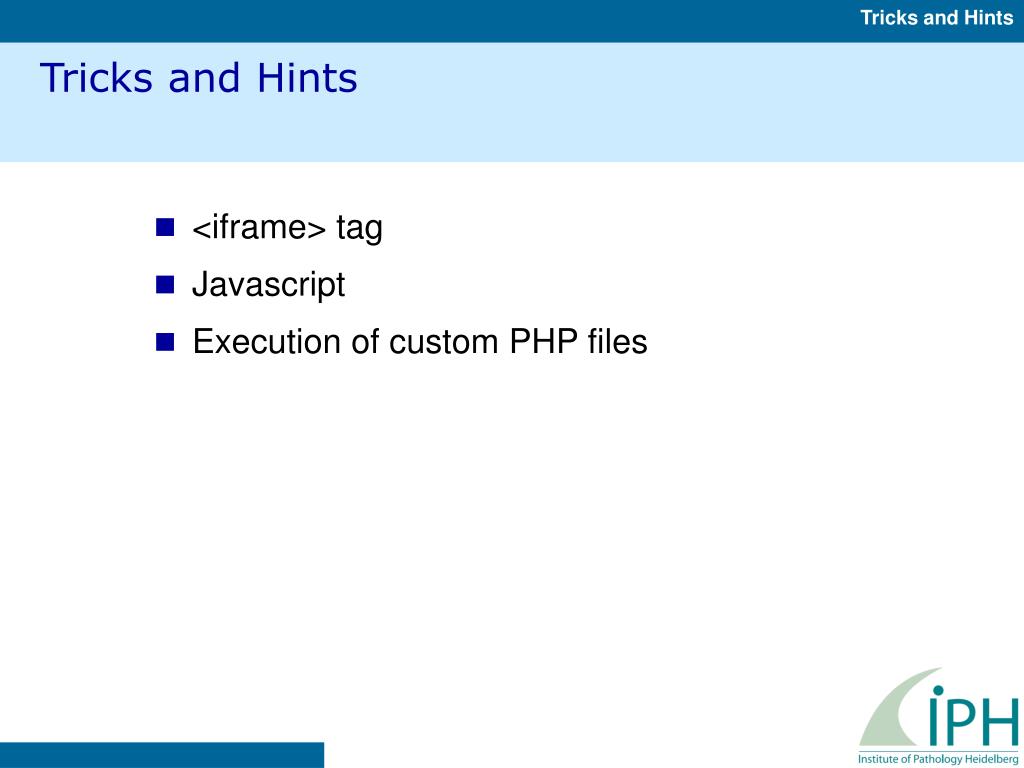
Task: Click the word Hints in the slide title
Action: pos(307,78)
